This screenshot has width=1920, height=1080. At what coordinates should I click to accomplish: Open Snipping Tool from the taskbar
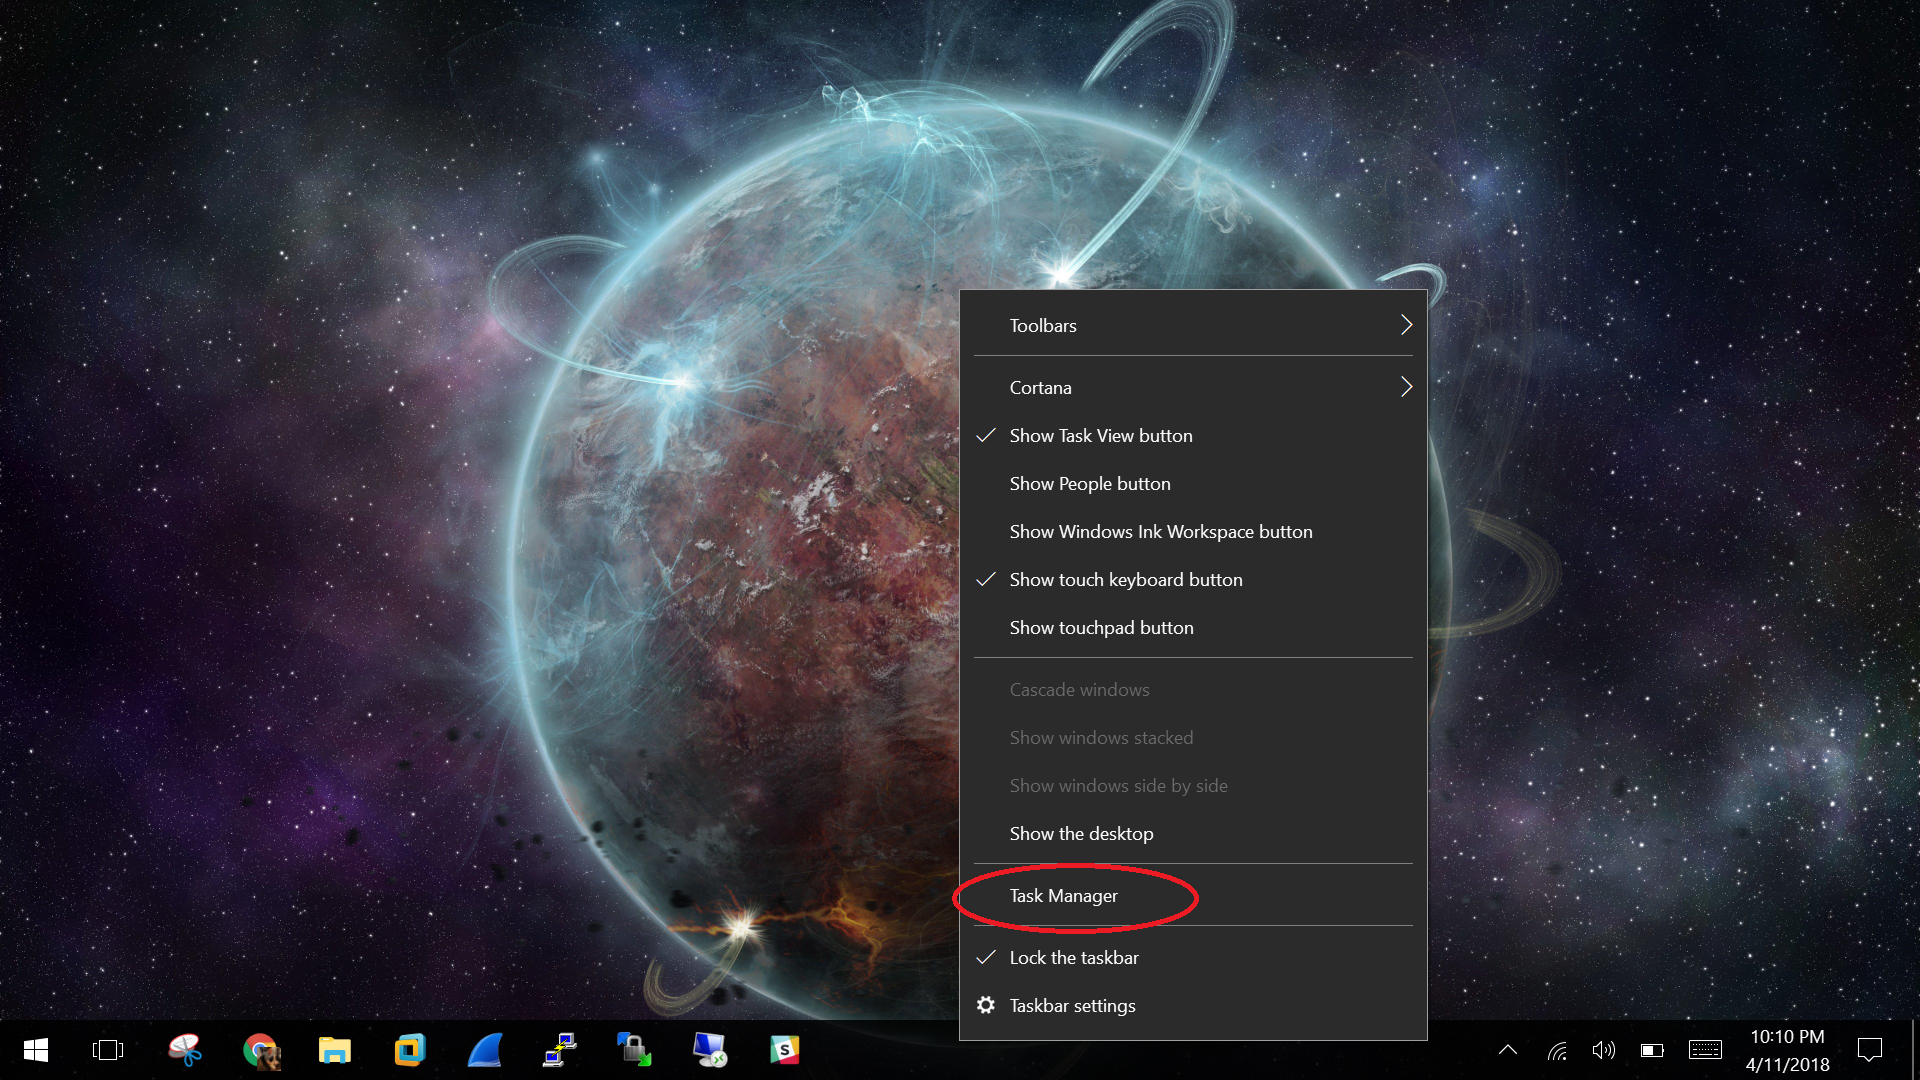185,1050
